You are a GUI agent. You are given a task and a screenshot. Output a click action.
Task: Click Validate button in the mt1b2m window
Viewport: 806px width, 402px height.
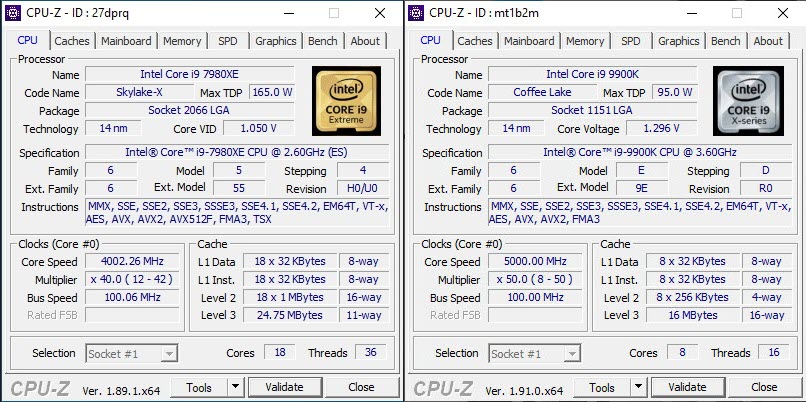pyautogui.click(x=687, y=387)
